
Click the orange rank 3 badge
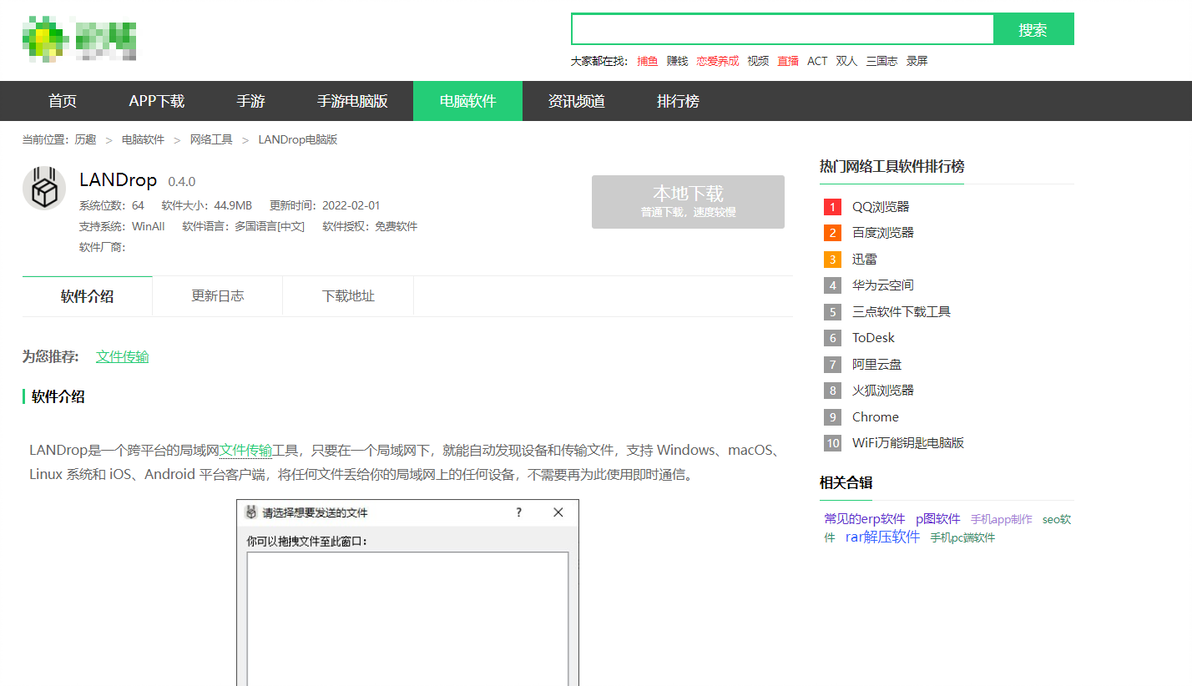(x=832, y=259)
